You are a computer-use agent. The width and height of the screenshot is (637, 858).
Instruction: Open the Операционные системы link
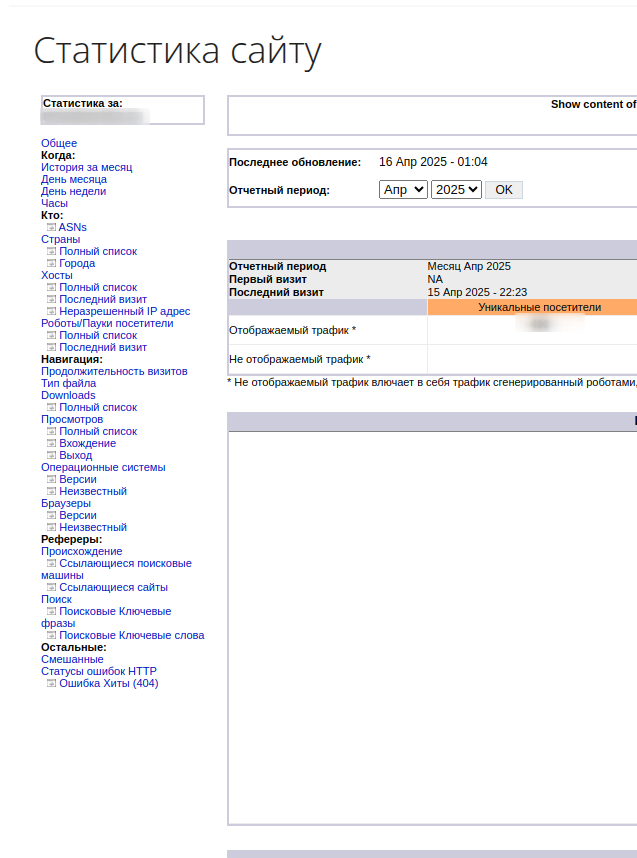103,468
